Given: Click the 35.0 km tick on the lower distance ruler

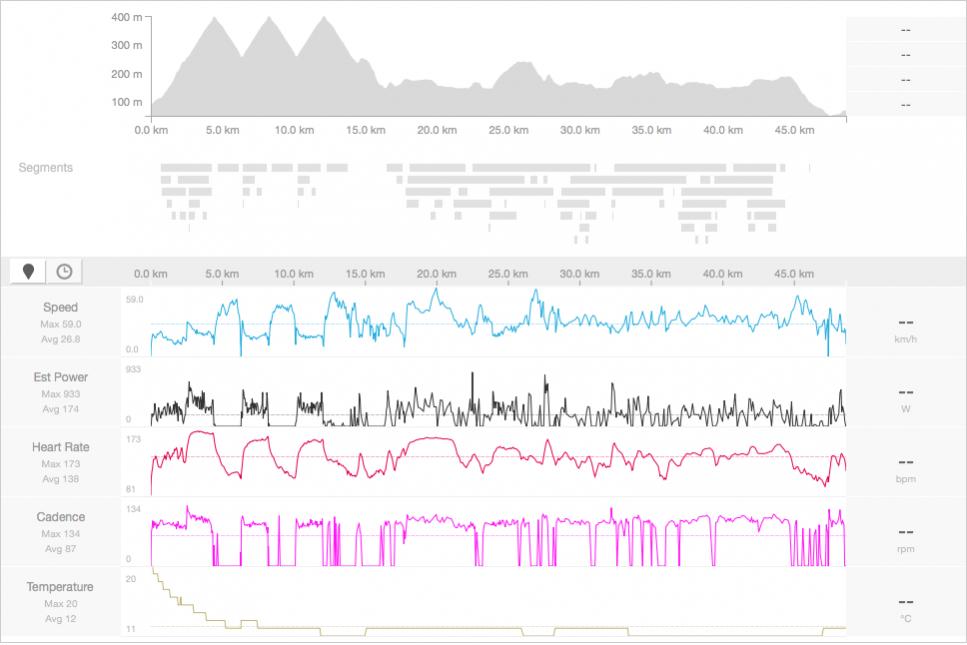Looking at the screenshot, I should (651, 274).
